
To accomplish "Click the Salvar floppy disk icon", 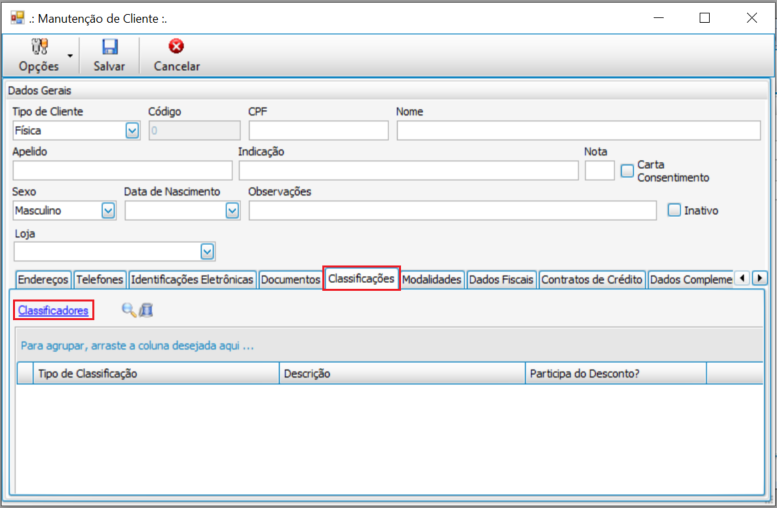I will [110, 47].
